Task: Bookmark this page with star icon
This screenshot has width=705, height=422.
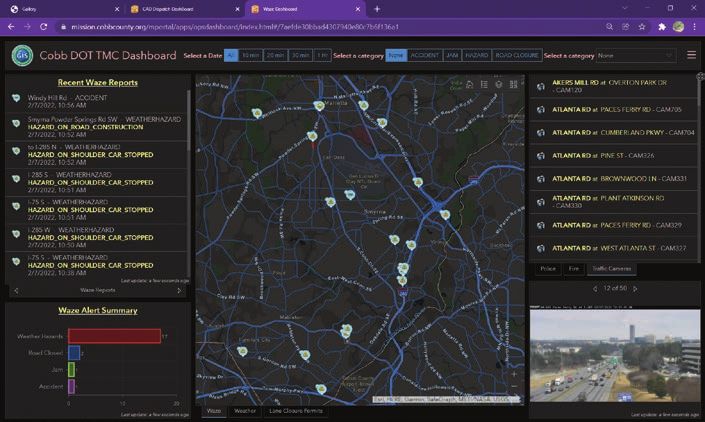Action: pyautogui.click(x=642, y=27)
